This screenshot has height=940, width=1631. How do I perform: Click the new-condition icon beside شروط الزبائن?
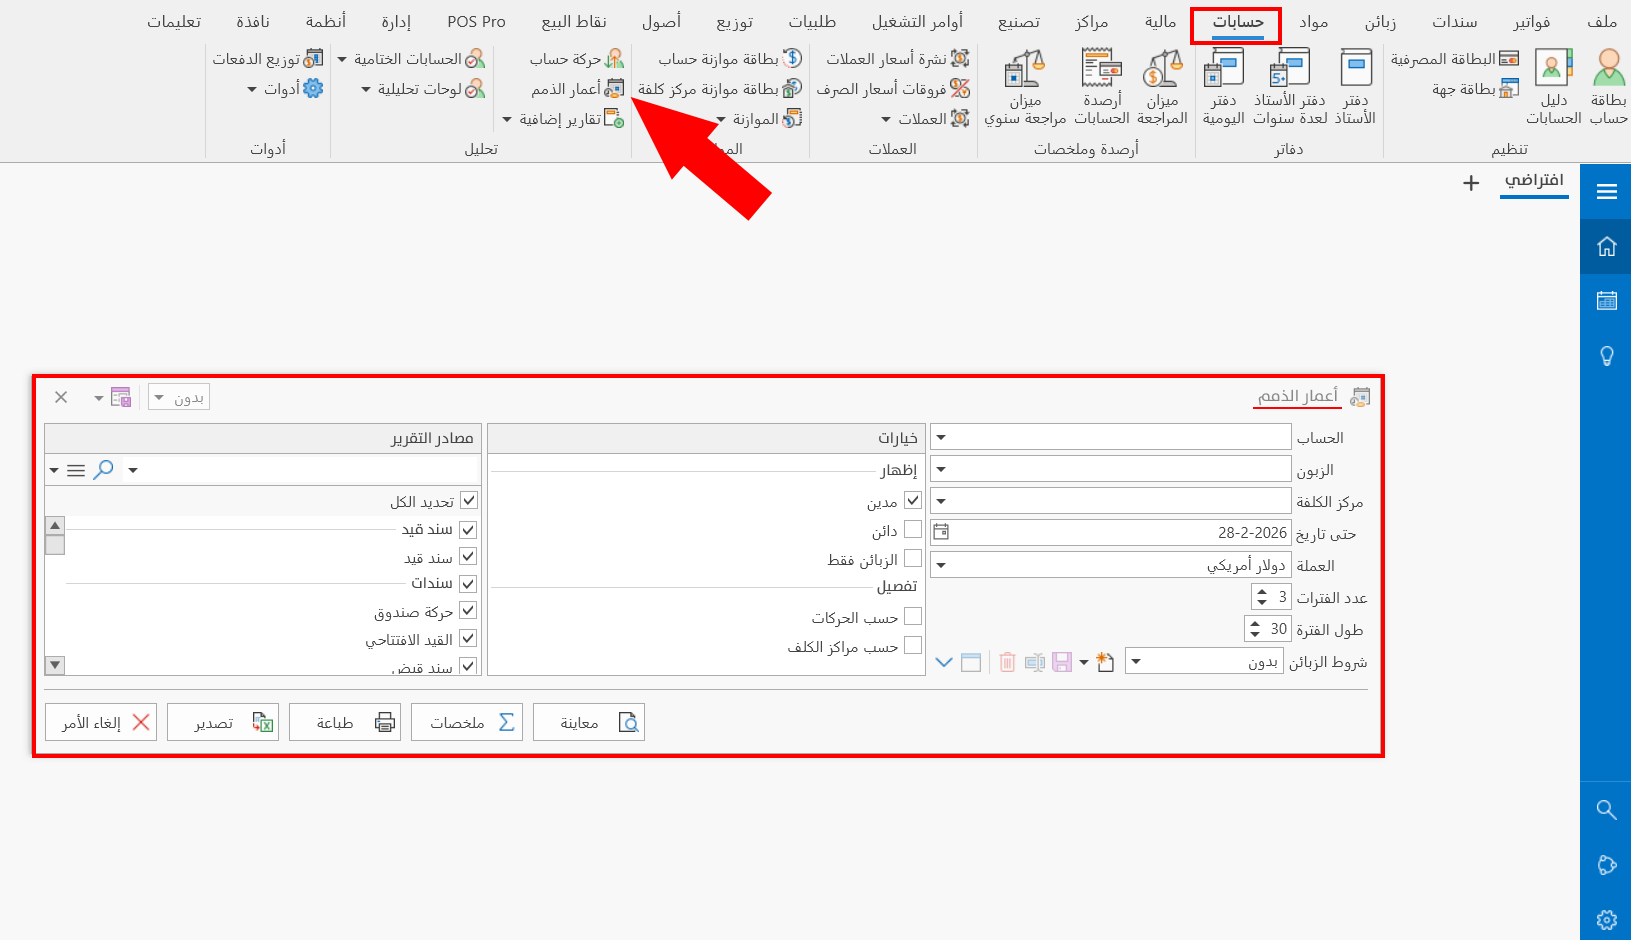[1105, 662]
